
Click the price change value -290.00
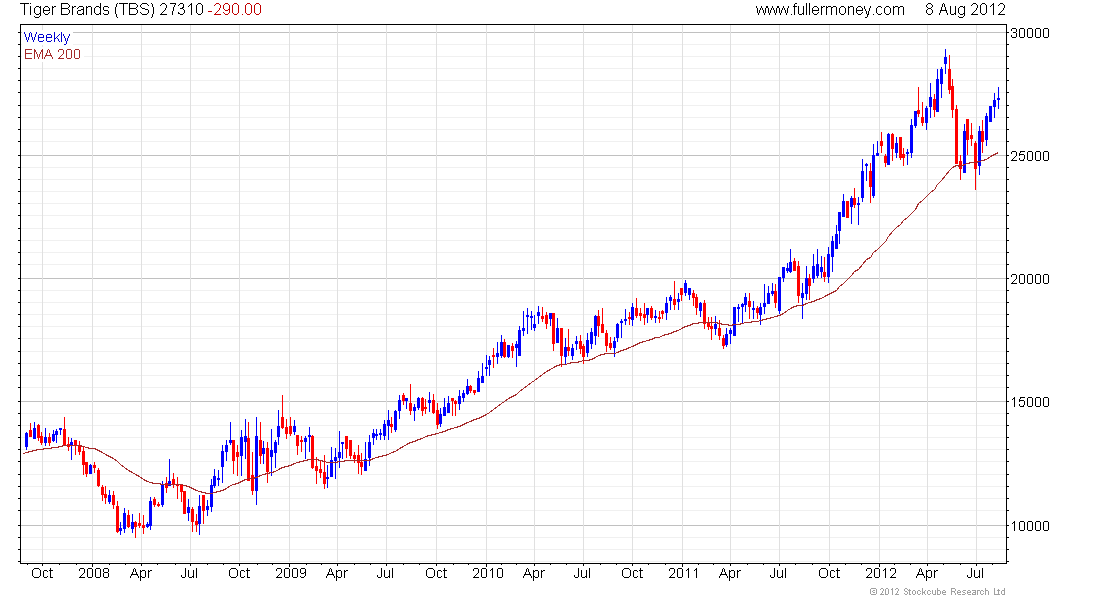[x=235, y=10]
